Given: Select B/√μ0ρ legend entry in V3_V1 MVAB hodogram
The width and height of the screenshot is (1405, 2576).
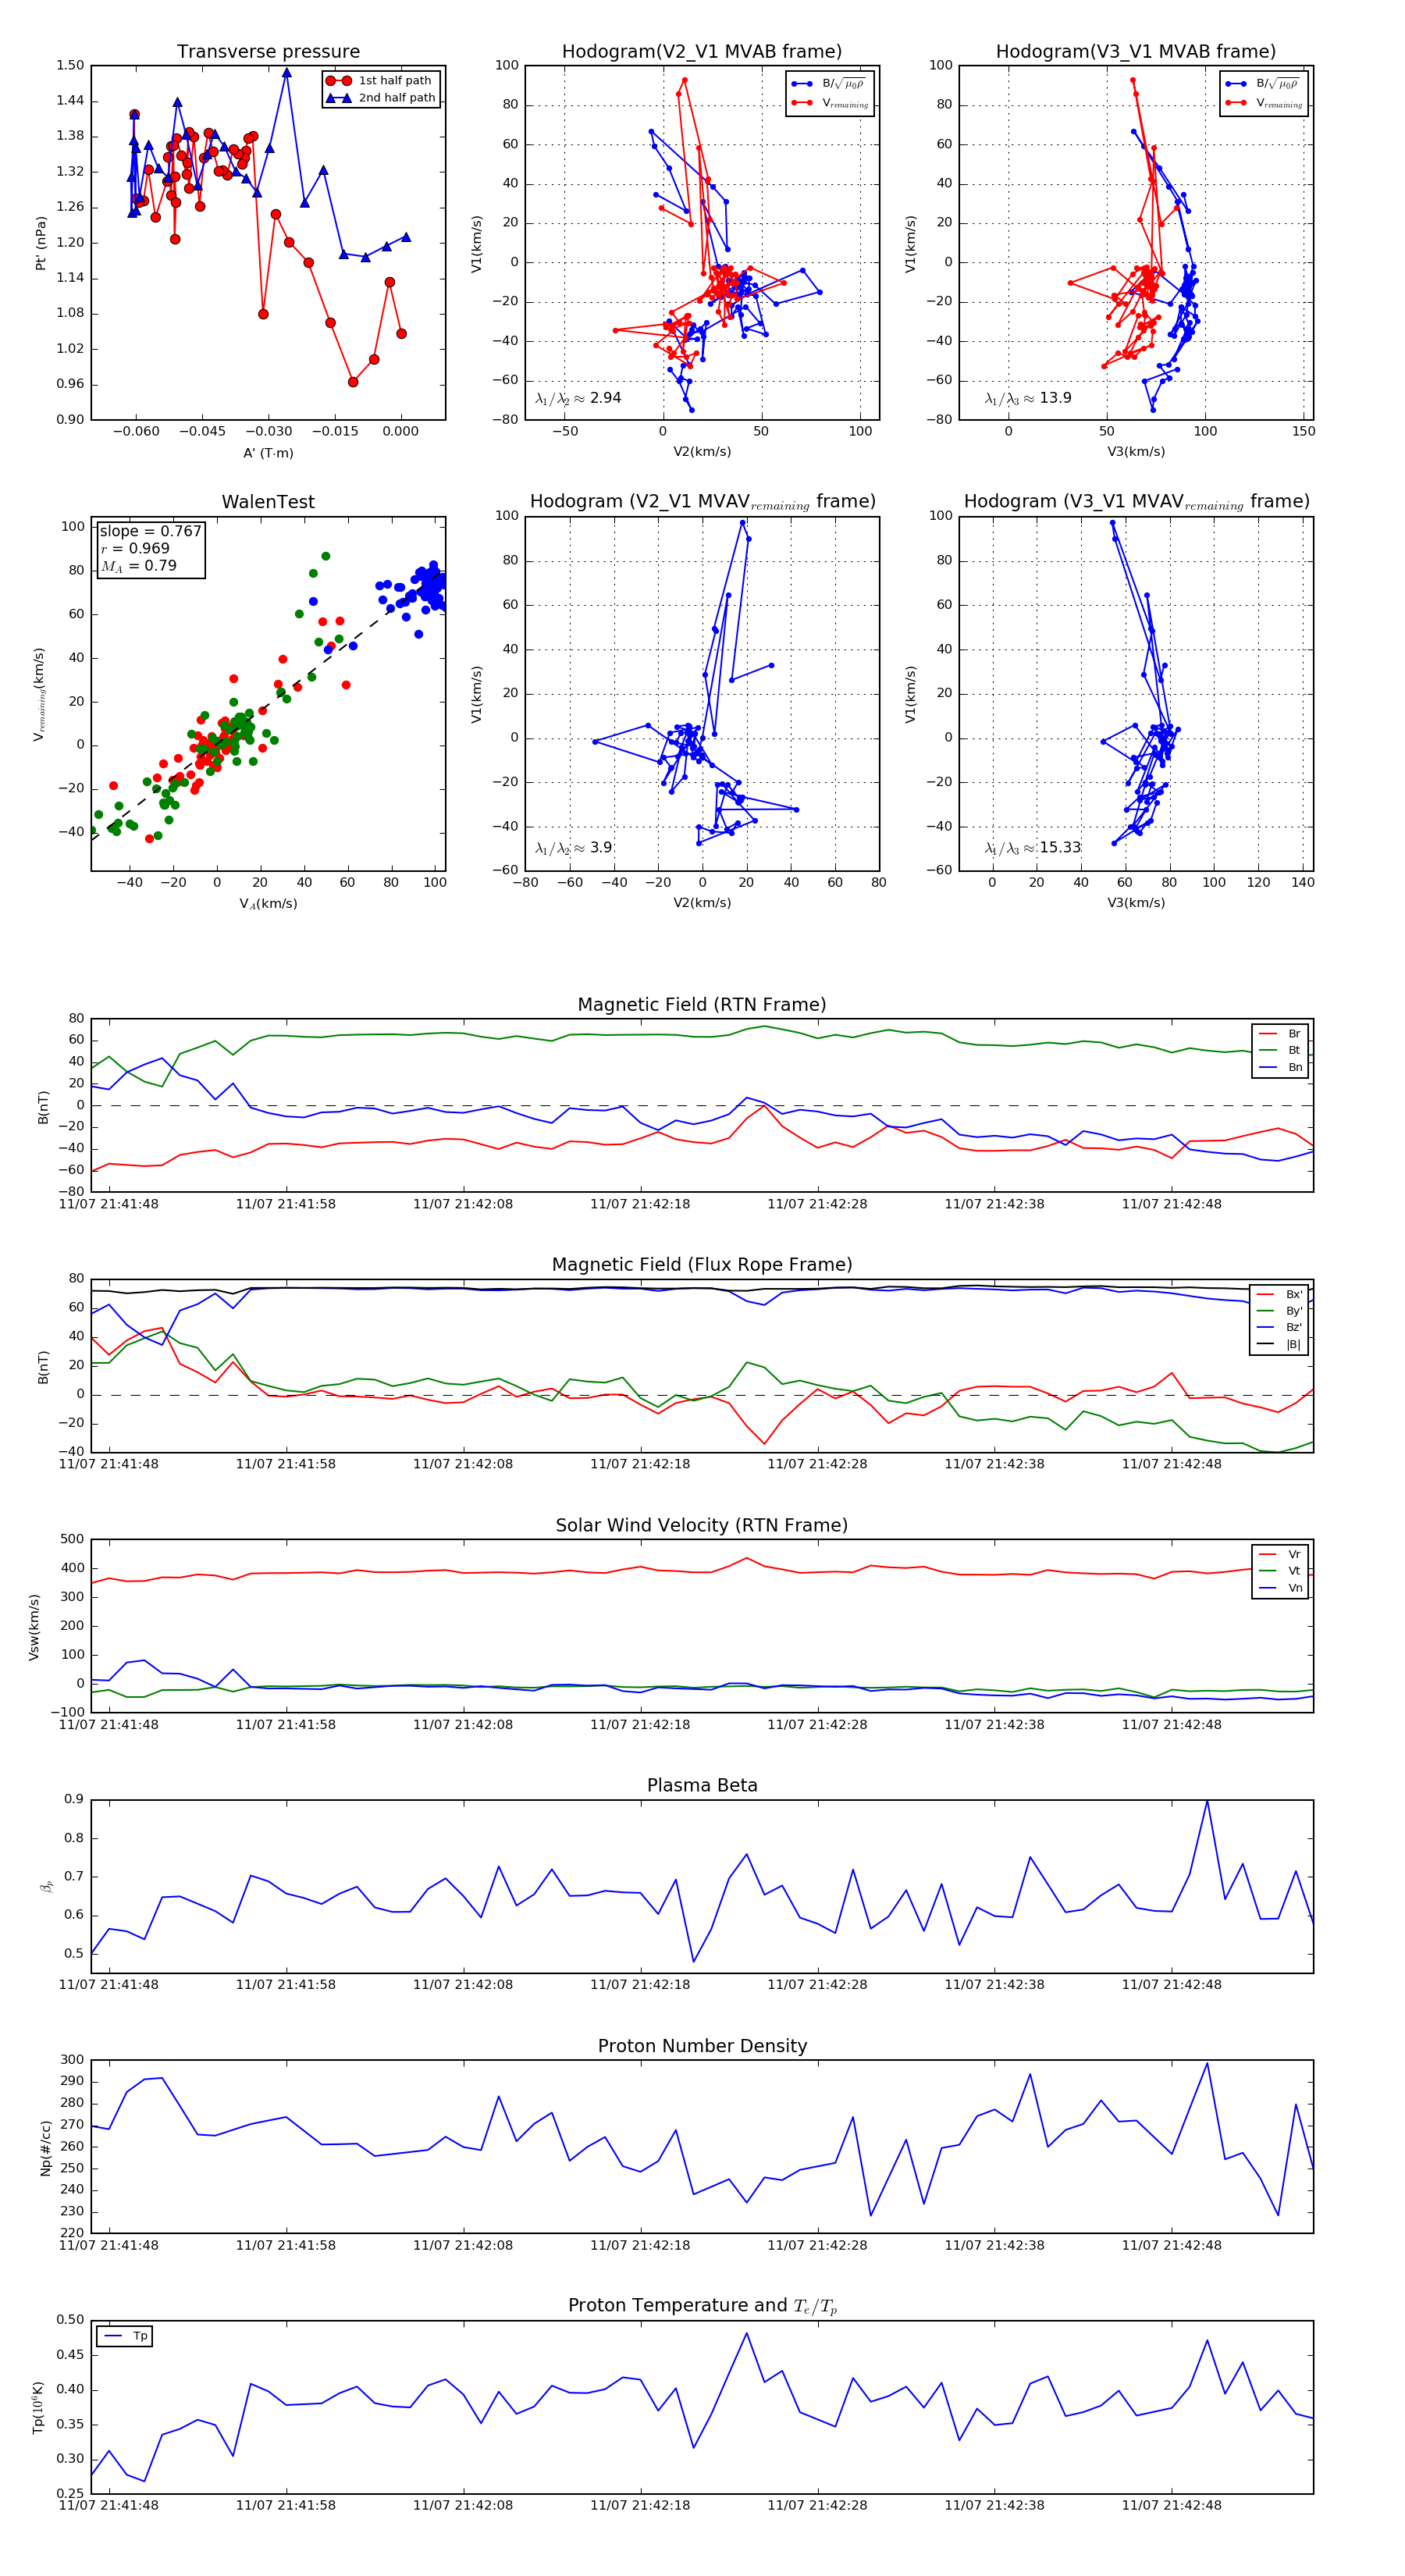Looking at the screenshot, I should click(x=1264, y=84).
